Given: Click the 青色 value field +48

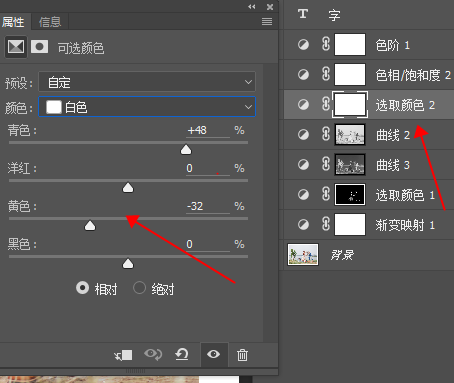Looking at the screenshot, I should pyautogui.click(x=208, y=130).
